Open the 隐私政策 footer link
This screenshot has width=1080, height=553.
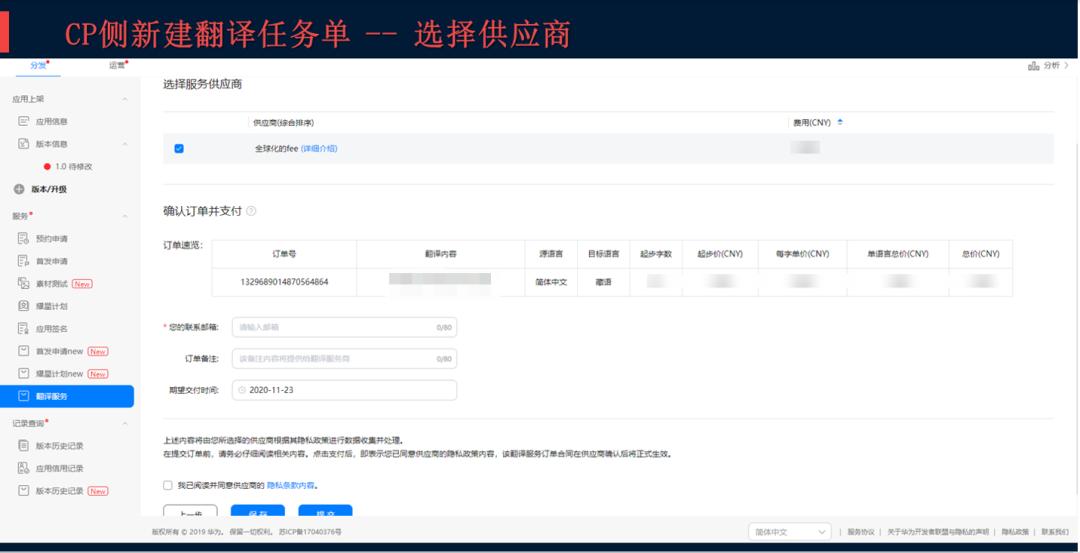point(1015,532)
